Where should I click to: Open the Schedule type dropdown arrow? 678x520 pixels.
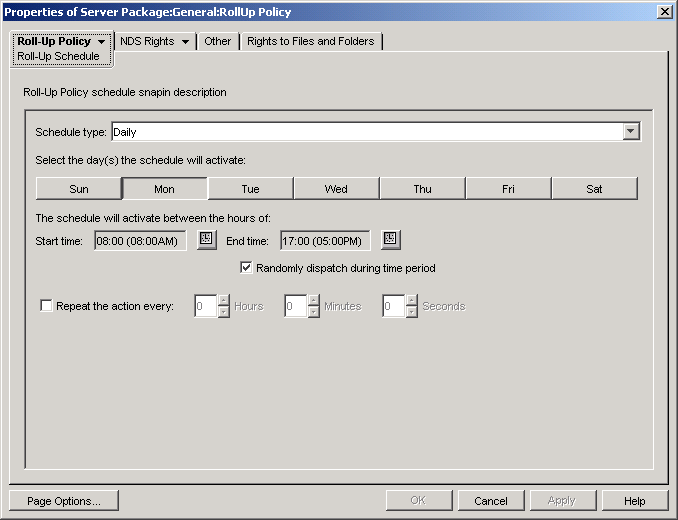631,131
